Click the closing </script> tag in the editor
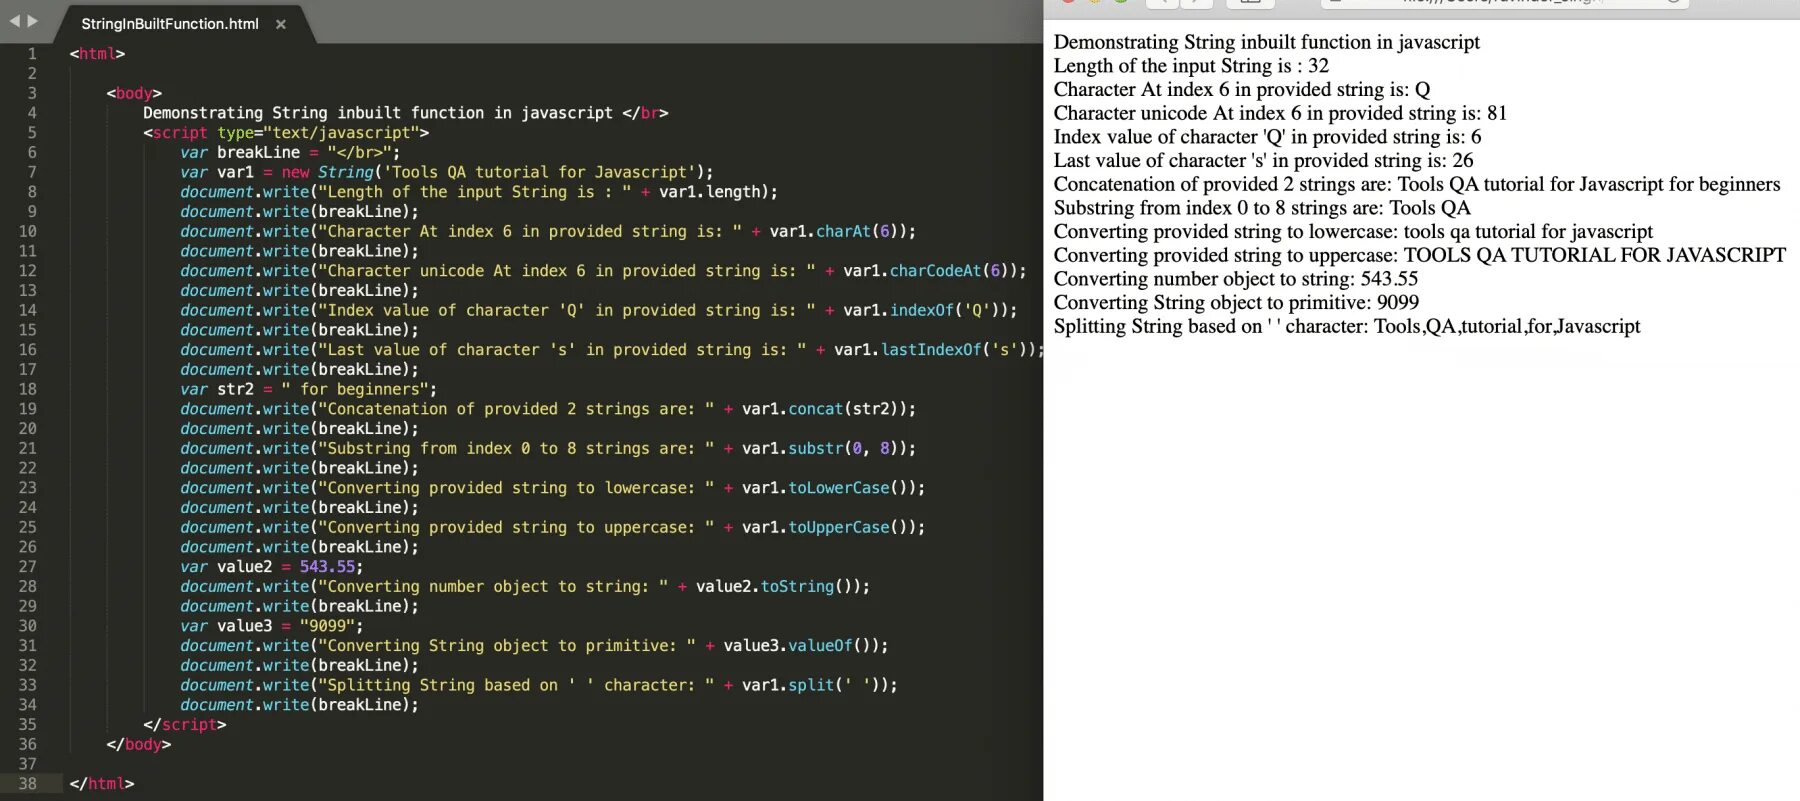This screenshot has height=801, width=1800. tap(185, 725)
